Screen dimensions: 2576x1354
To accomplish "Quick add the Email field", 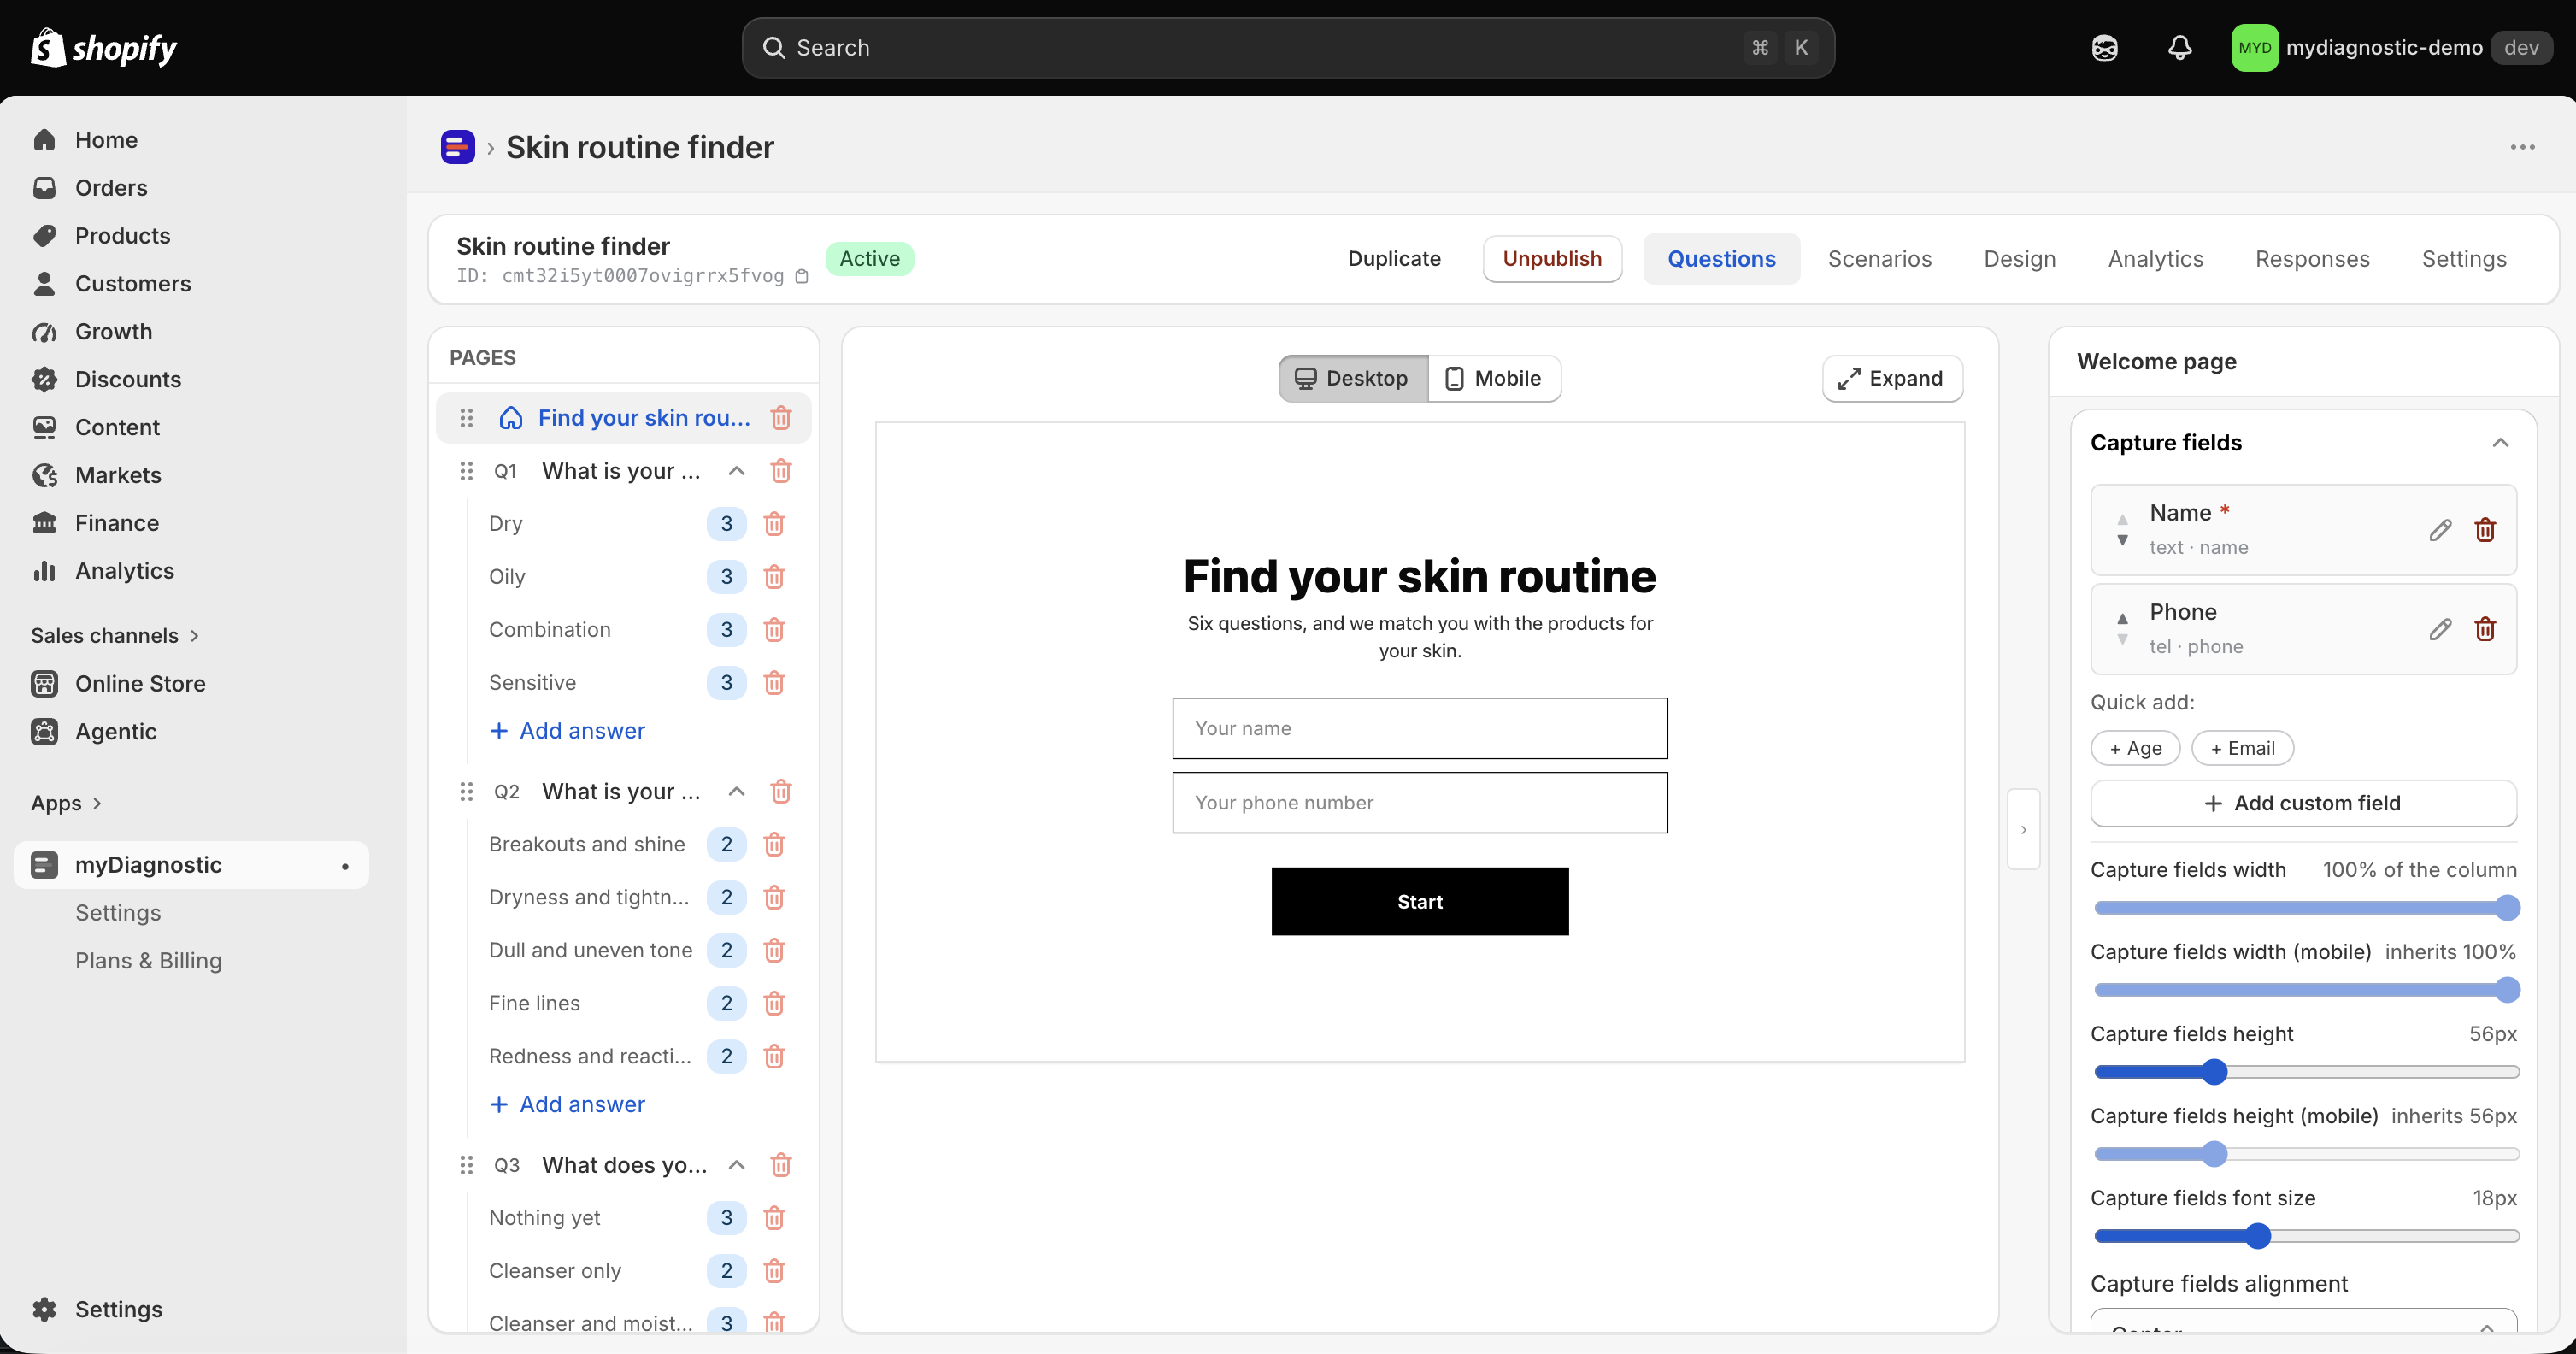I will pos(2242,748).
